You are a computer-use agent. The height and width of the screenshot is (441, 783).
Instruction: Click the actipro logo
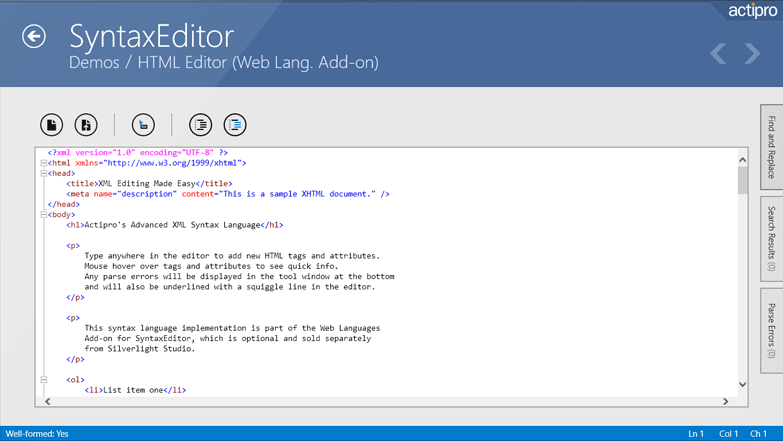pos(752,10)
